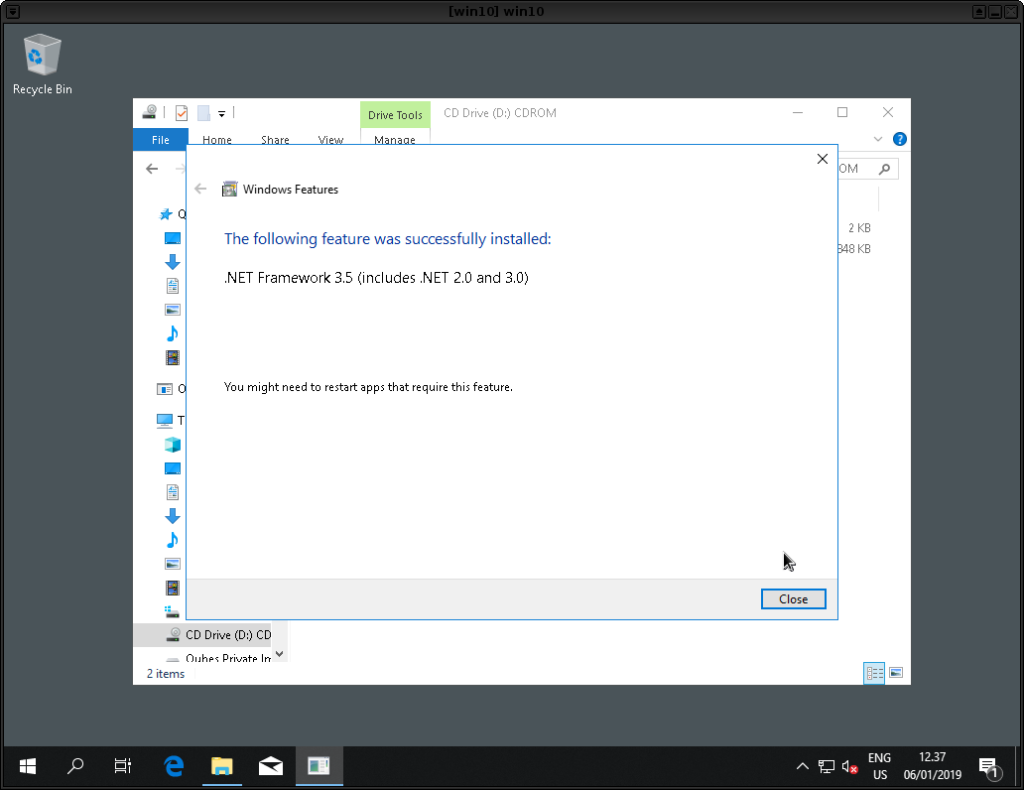
Task: Switch to the View ribbon tab
Action: pos(330,140)
